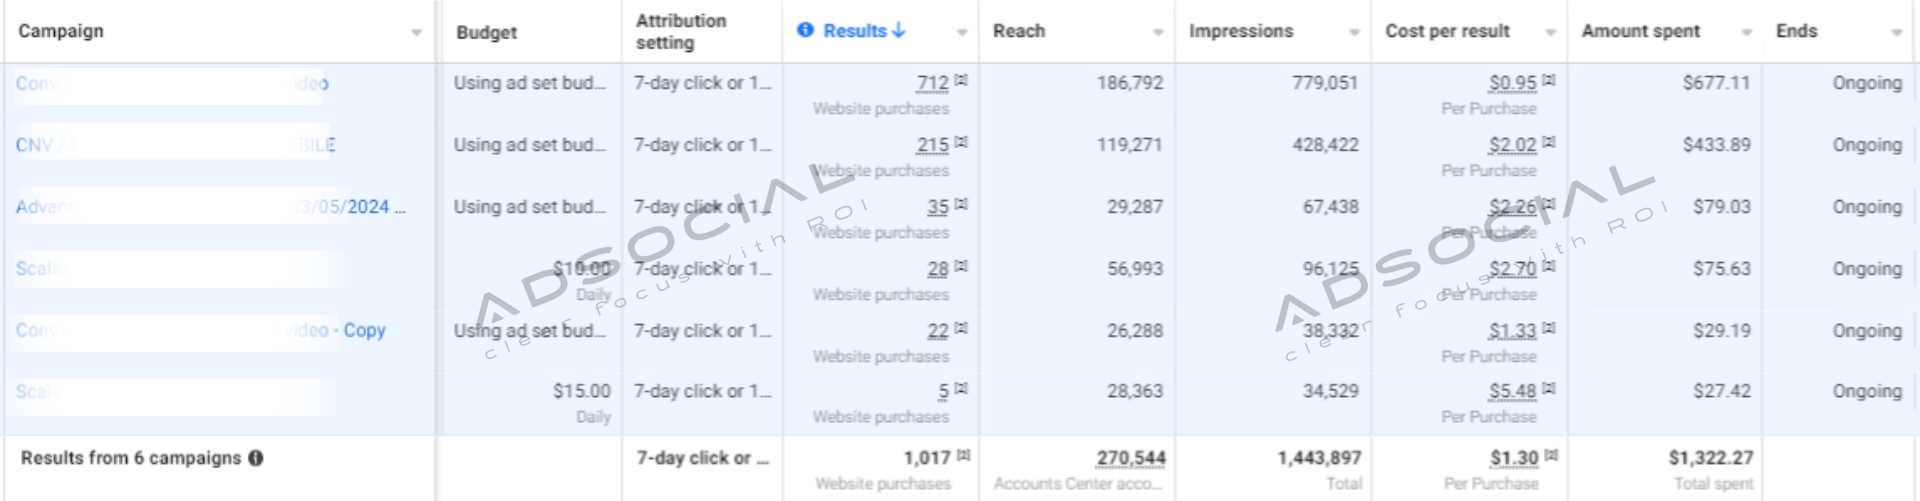Click the $2.02 cost per purchase value
This screenshot has height=501, width=1920.
1511,145
